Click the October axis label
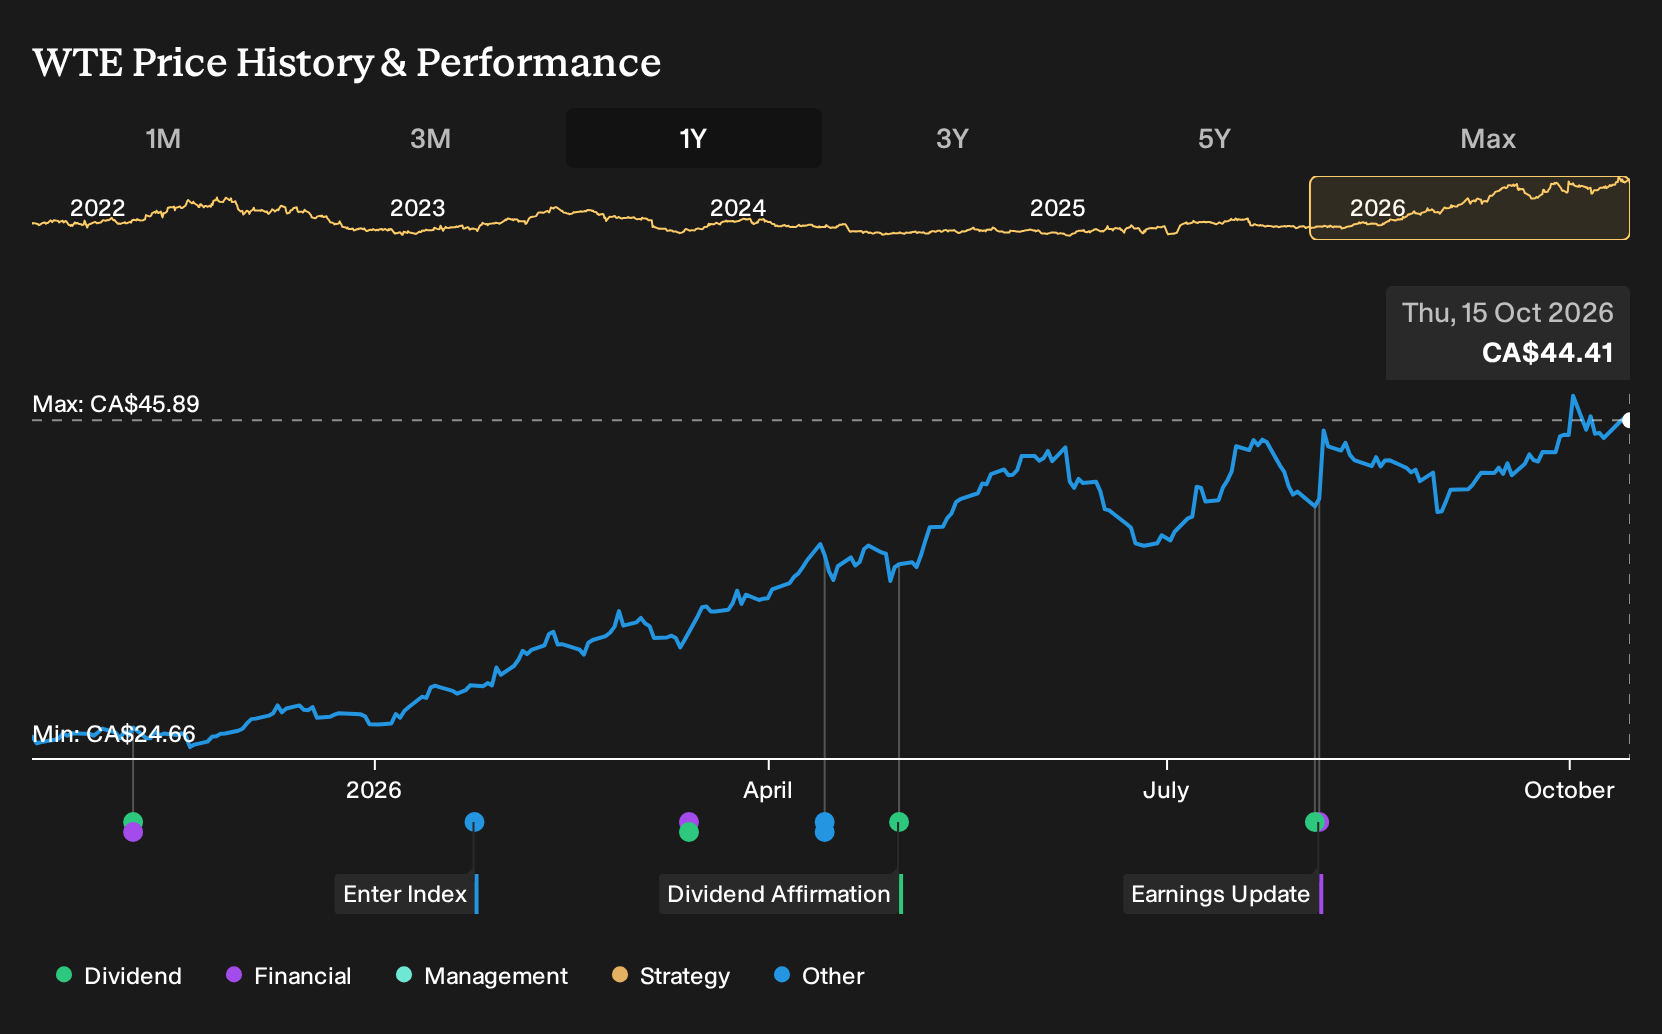 [x=1568, y=790]
